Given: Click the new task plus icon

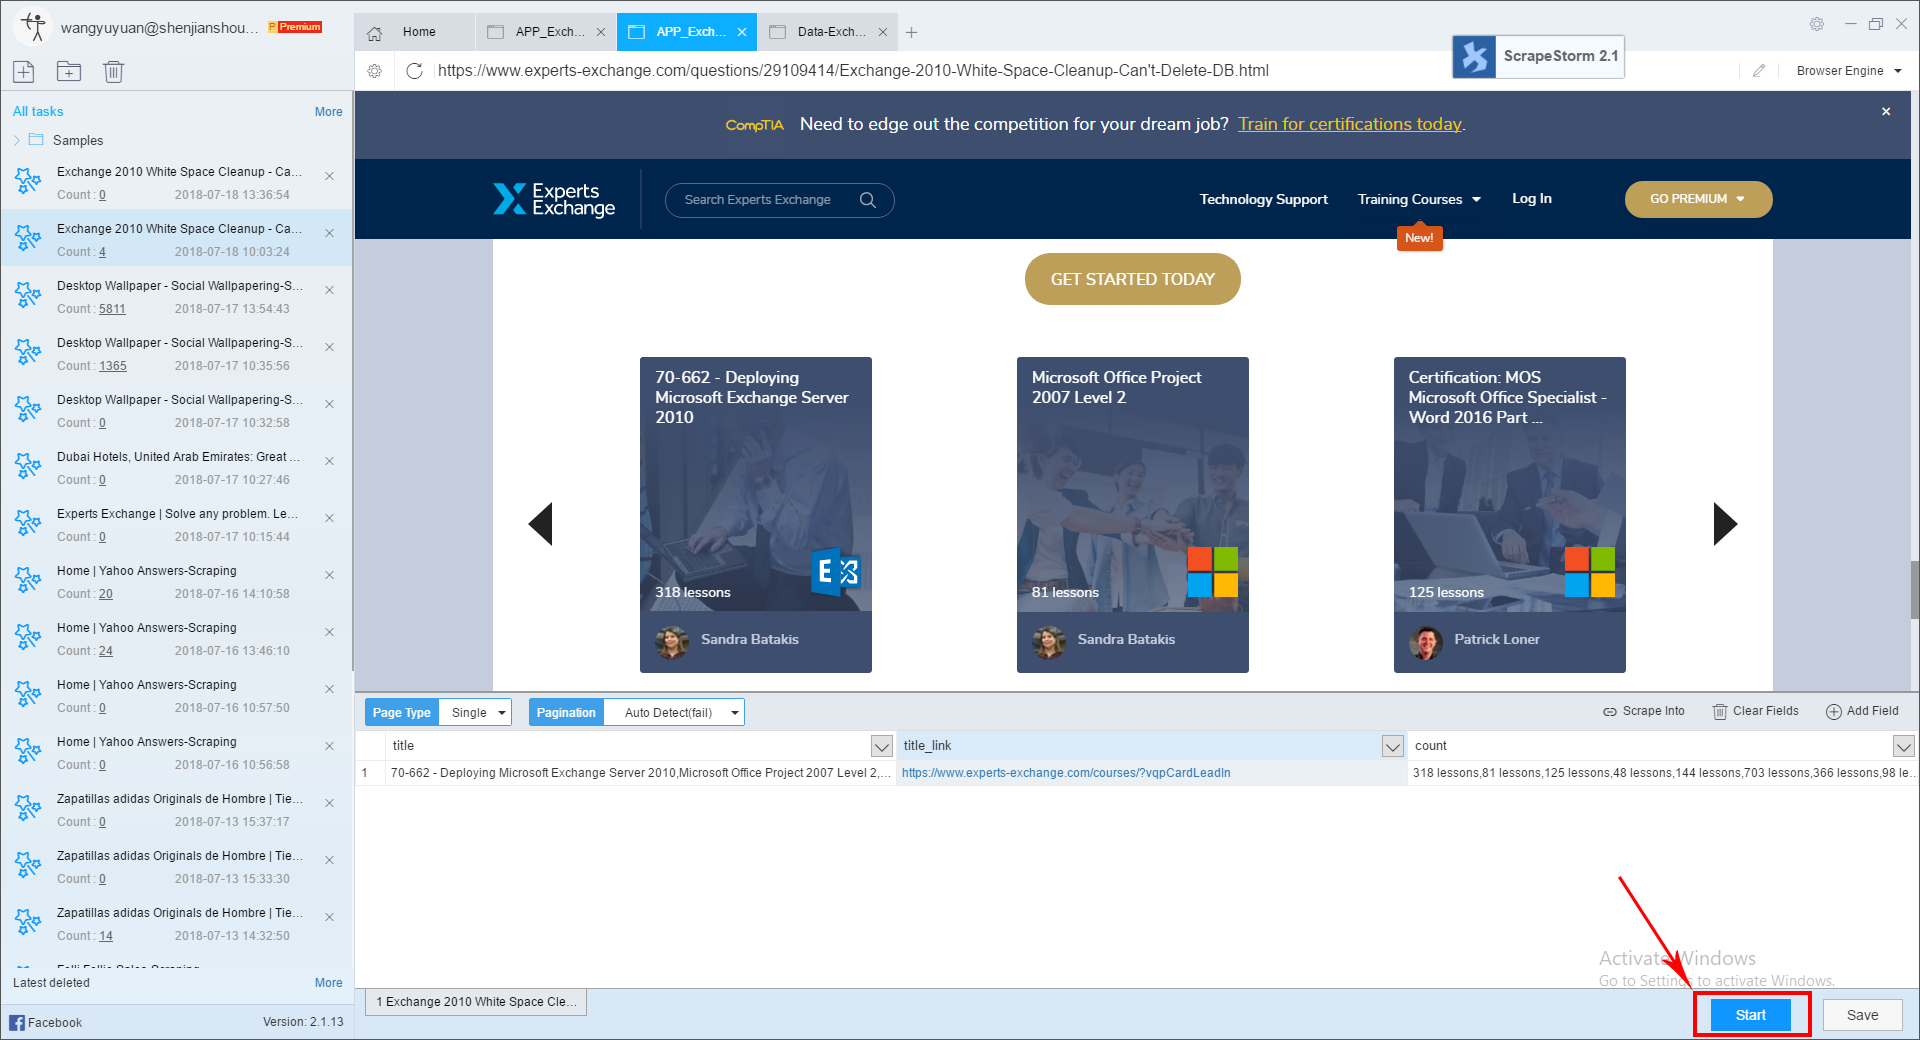Looking at the screenshot, I should [x=24, y=71].
